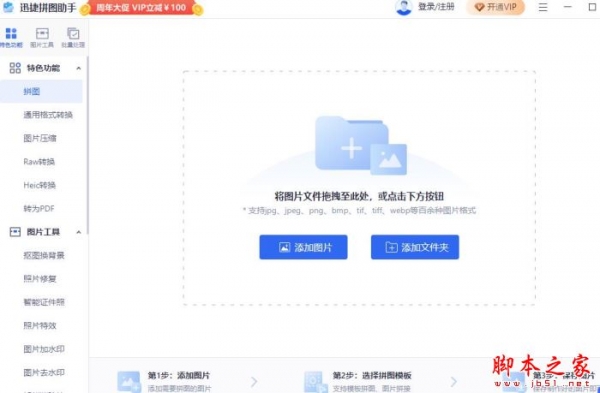The height and width of the screenshot is (393, 600).
Task: Click the 迅捷拼图助手 app logo icon
Action: coord(8,7)
